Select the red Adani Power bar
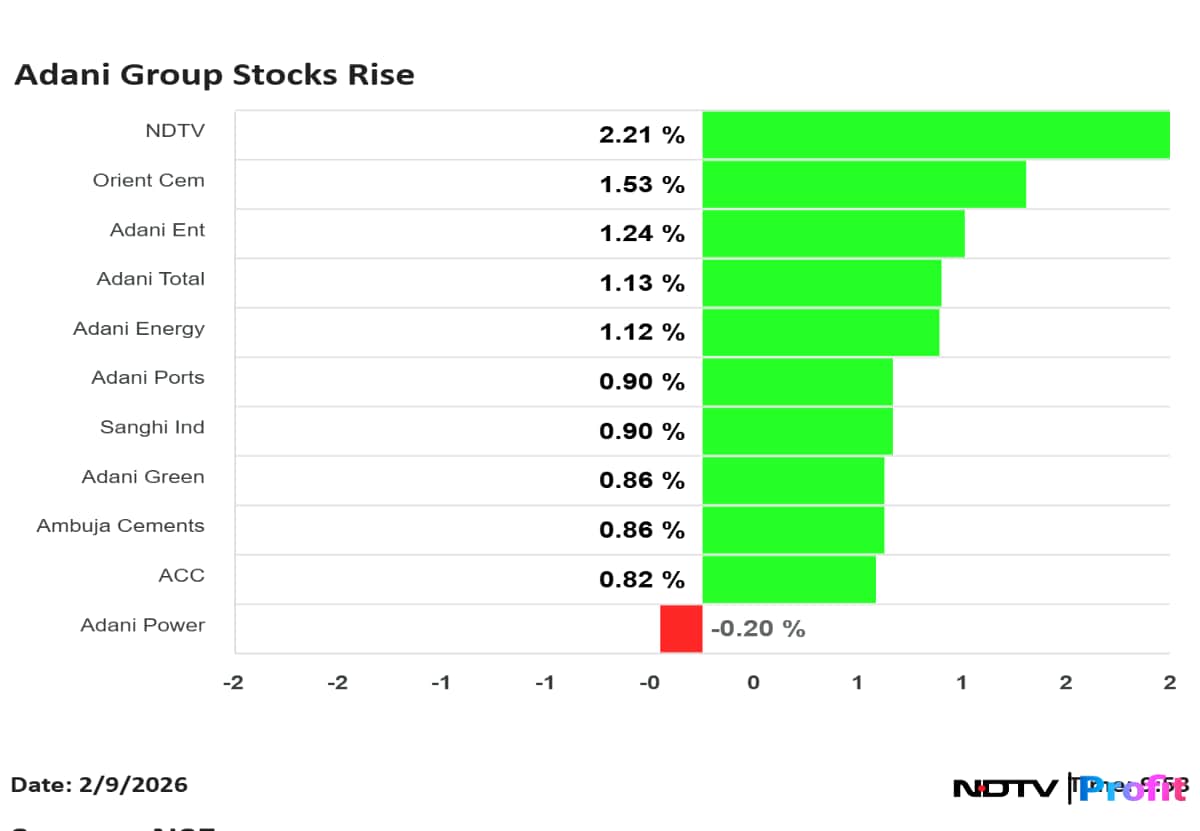Viewport: 1200px width, 831px height. coord(681,629)
